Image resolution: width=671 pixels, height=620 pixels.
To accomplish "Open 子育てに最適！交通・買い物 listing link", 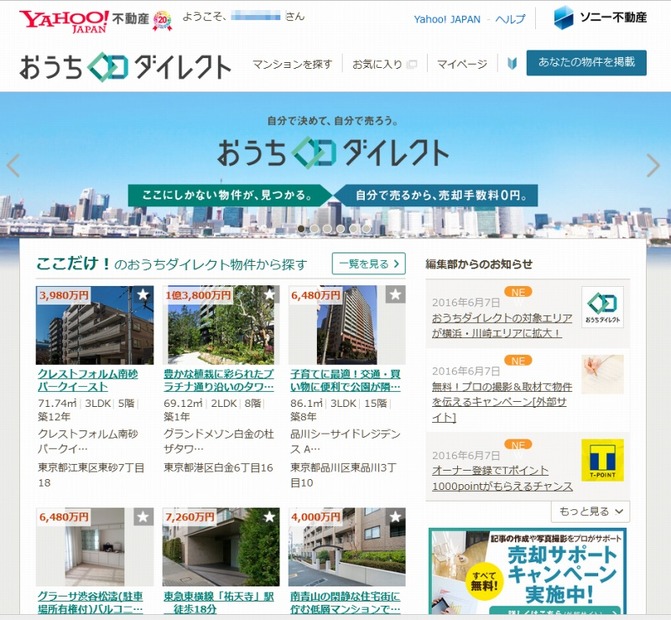I will [x=345, y=380].
